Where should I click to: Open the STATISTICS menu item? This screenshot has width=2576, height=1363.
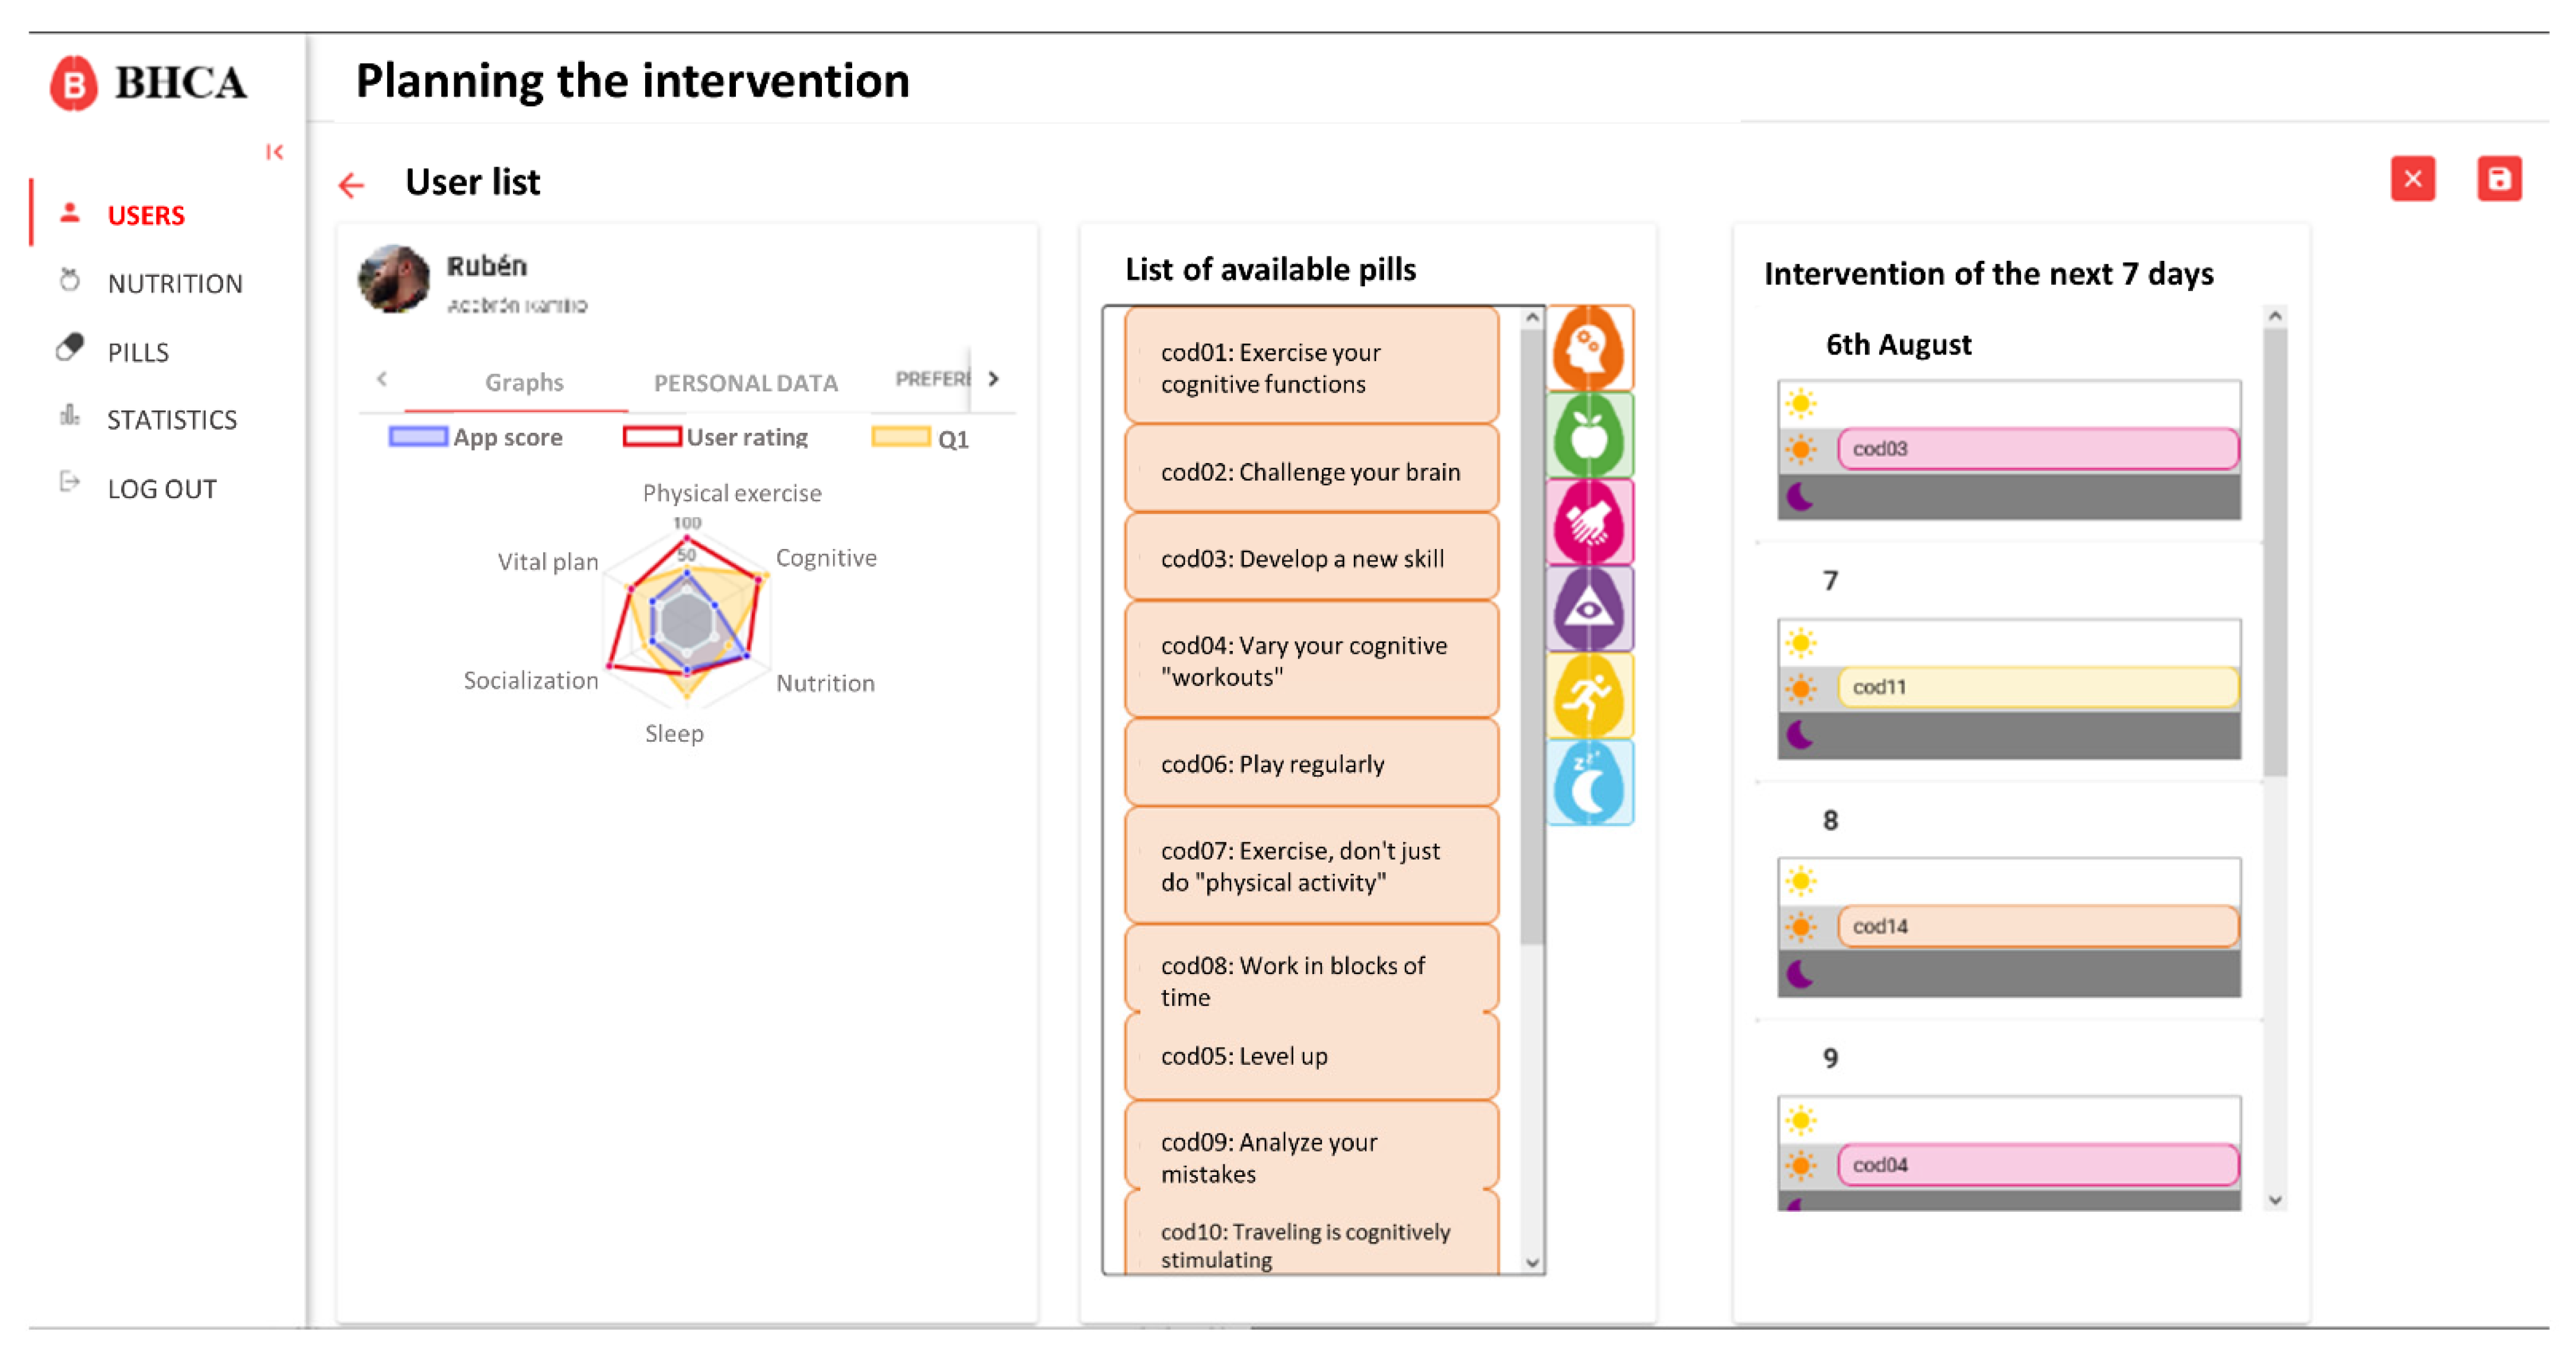171,419
